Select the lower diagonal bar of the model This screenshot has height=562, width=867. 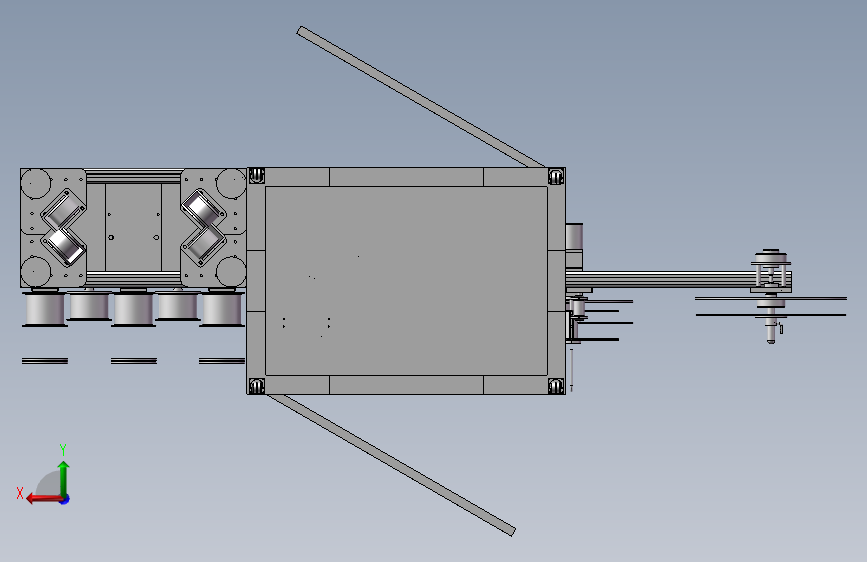(391, 465)
